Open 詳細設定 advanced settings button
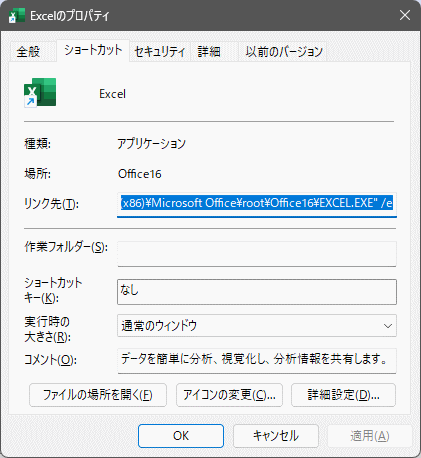Image resolution: width=421 pixels, height=458 pixels. 343,395
